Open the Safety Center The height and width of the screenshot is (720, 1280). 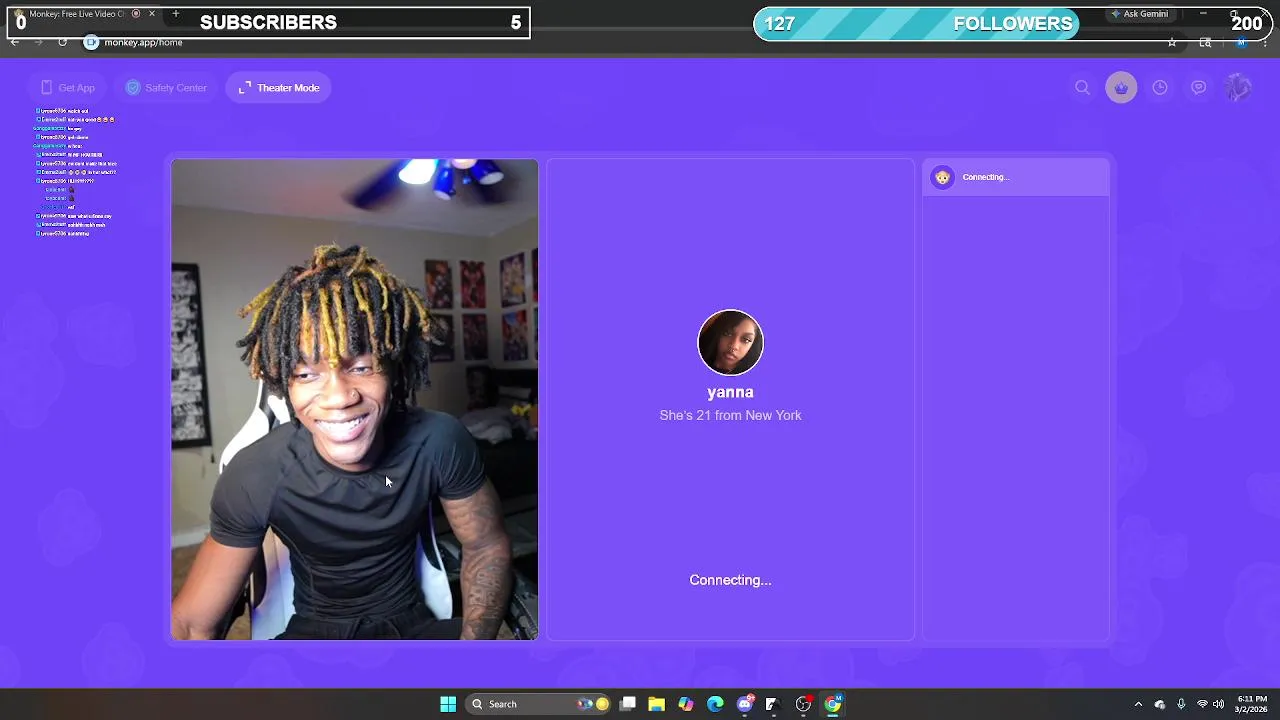click(166, 88)
